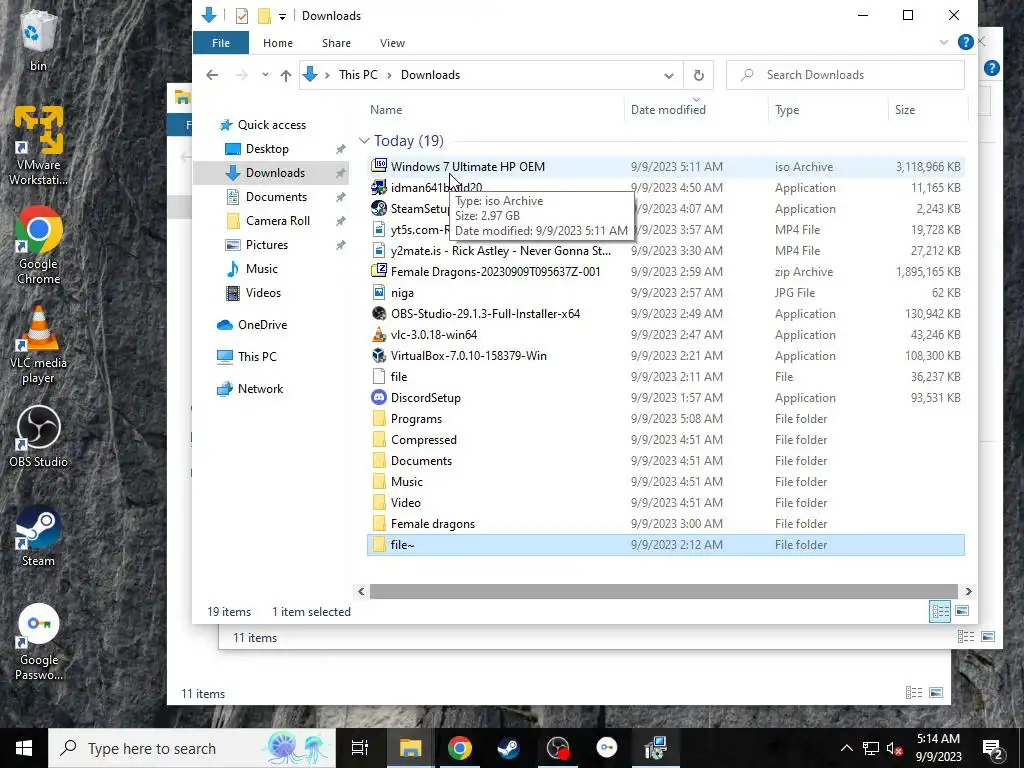This screenshot has width=1024, height=768.
Task: Click the Back navigation arrow
Action: click(x=212, y=75)
